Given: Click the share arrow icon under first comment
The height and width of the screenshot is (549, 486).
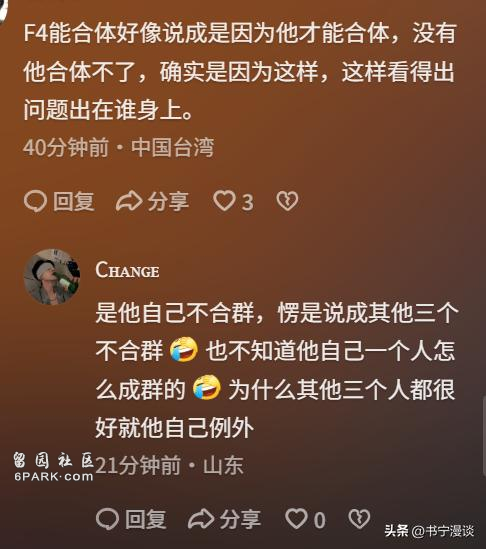Looking at the screenshot, I should tap(129, 201).
